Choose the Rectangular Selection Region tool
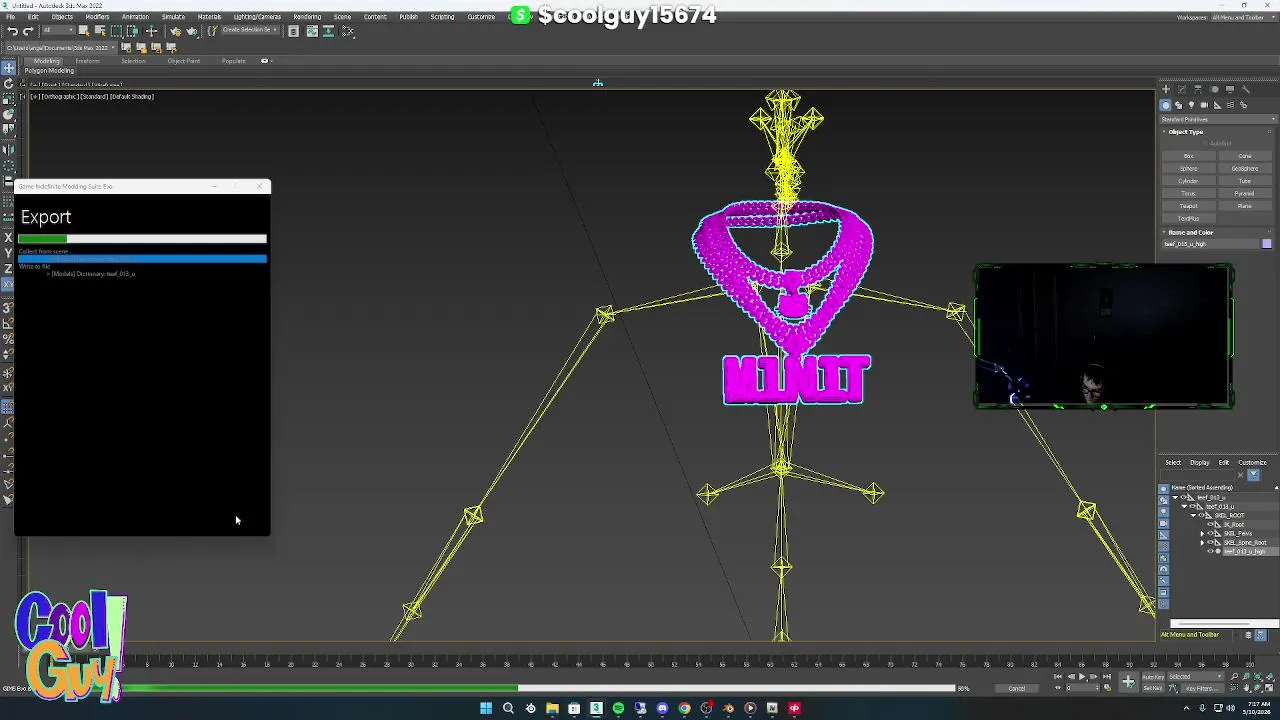This screenshot has height=720, width=1280. click(x=116, y=31)
